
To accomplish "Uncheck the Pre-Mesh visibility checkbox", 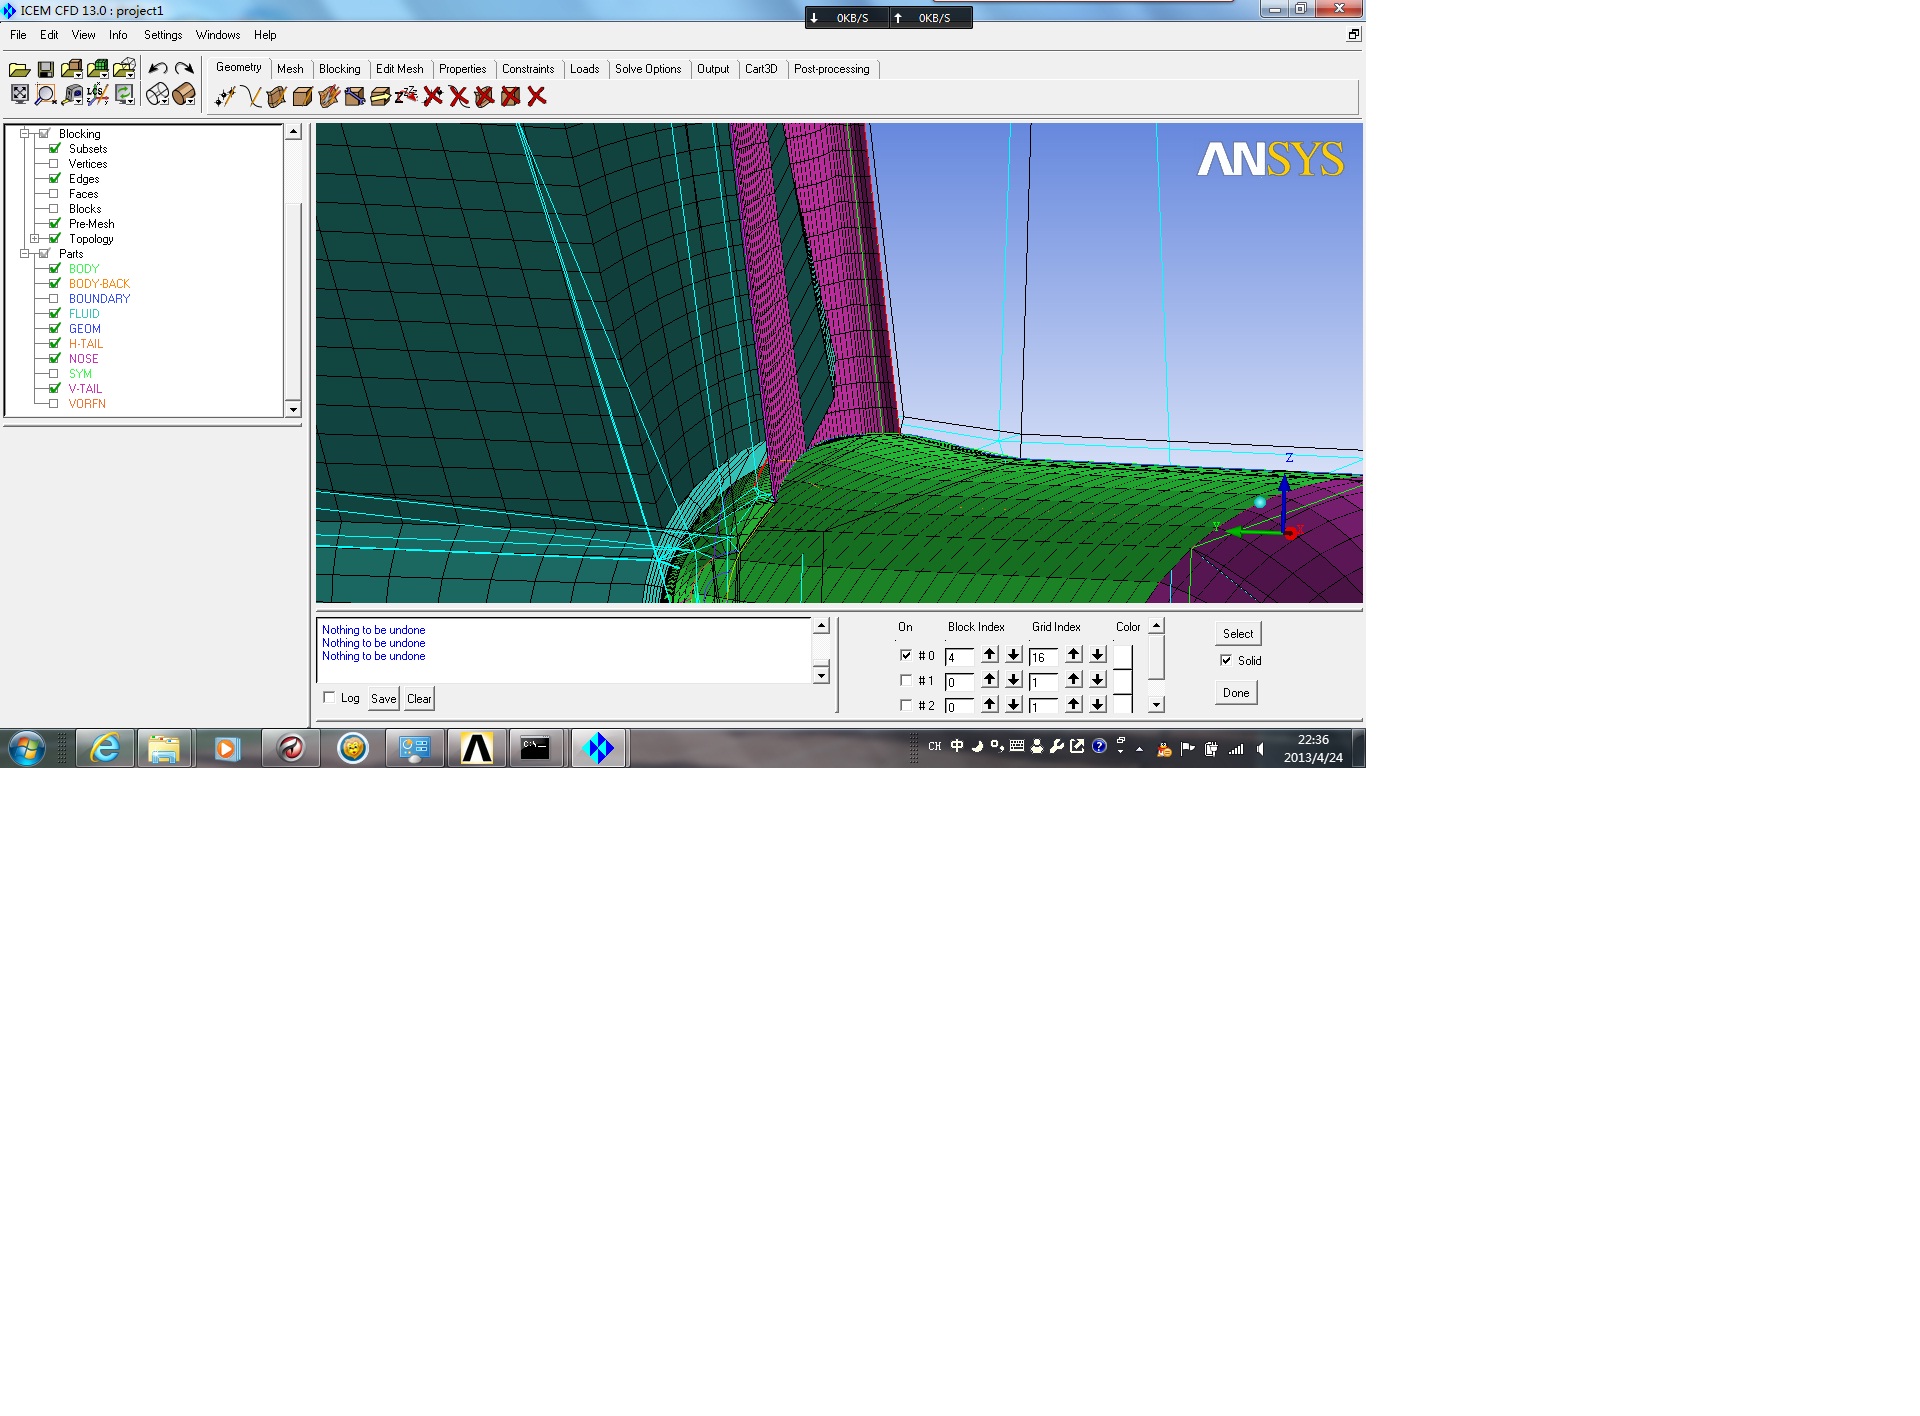I will click(x=54, y=223).
